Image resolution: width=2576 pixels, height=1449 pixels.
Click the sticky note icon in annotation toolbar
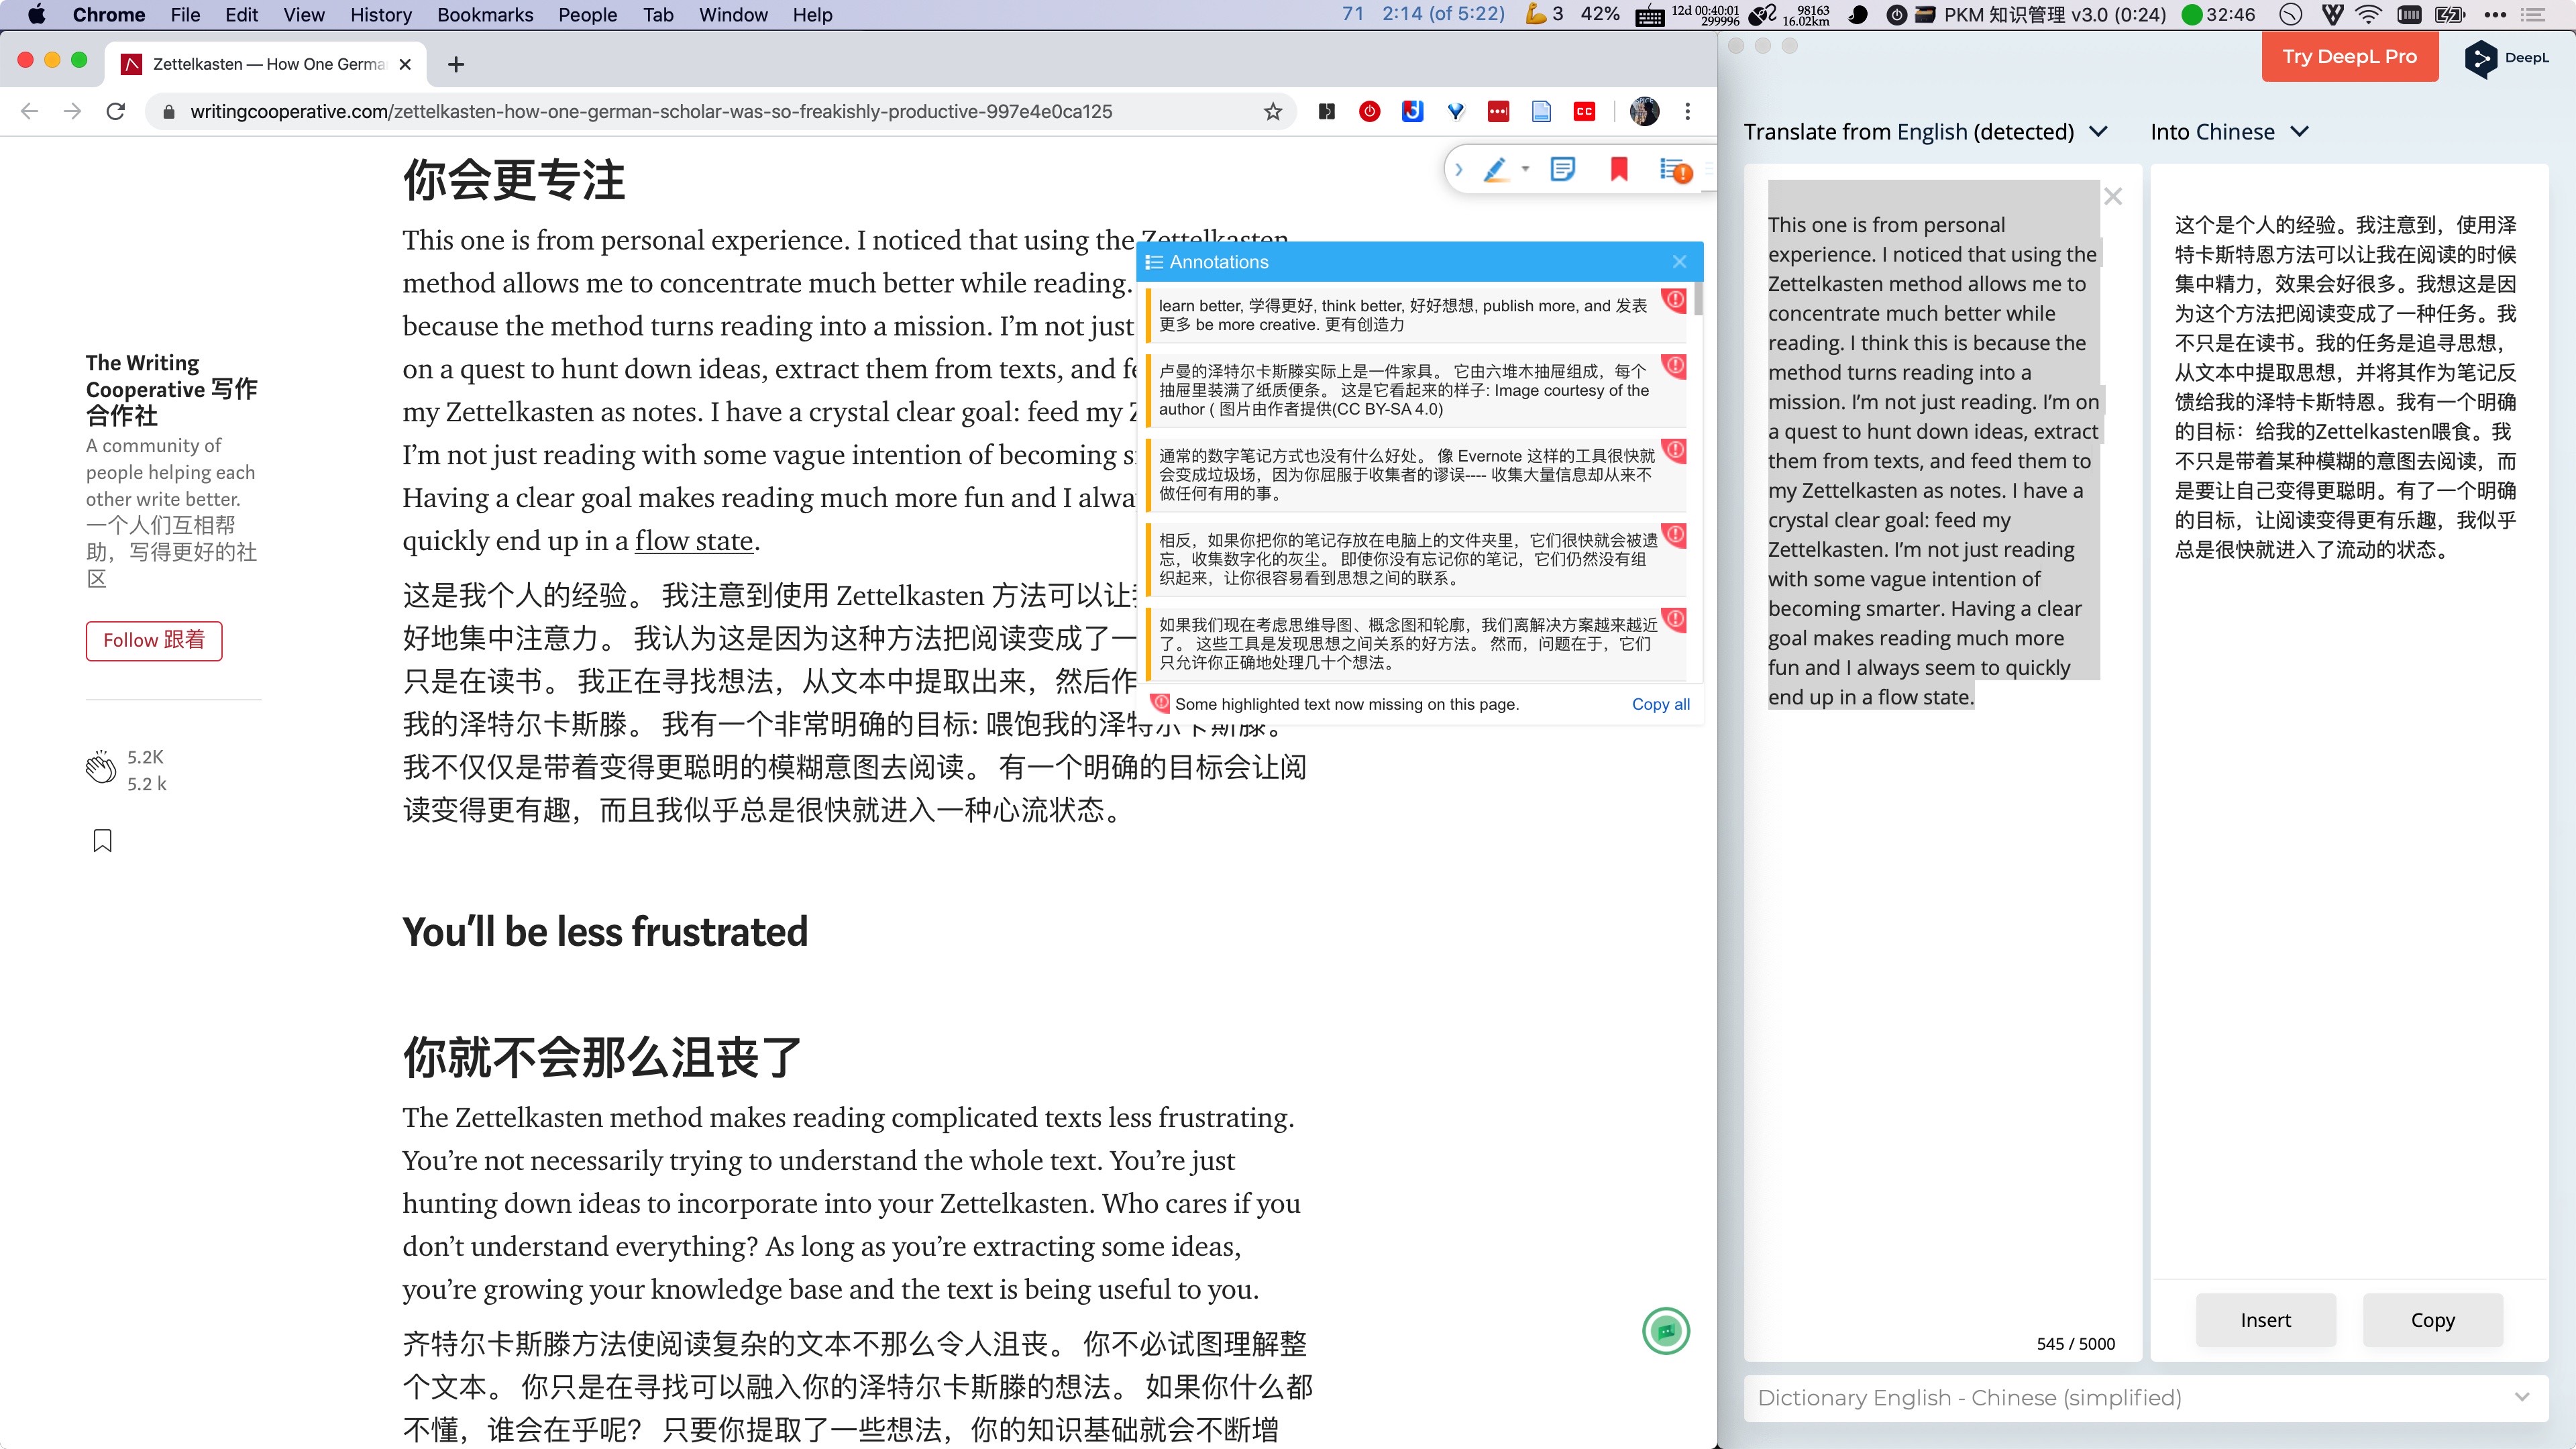pos(1562,170)
